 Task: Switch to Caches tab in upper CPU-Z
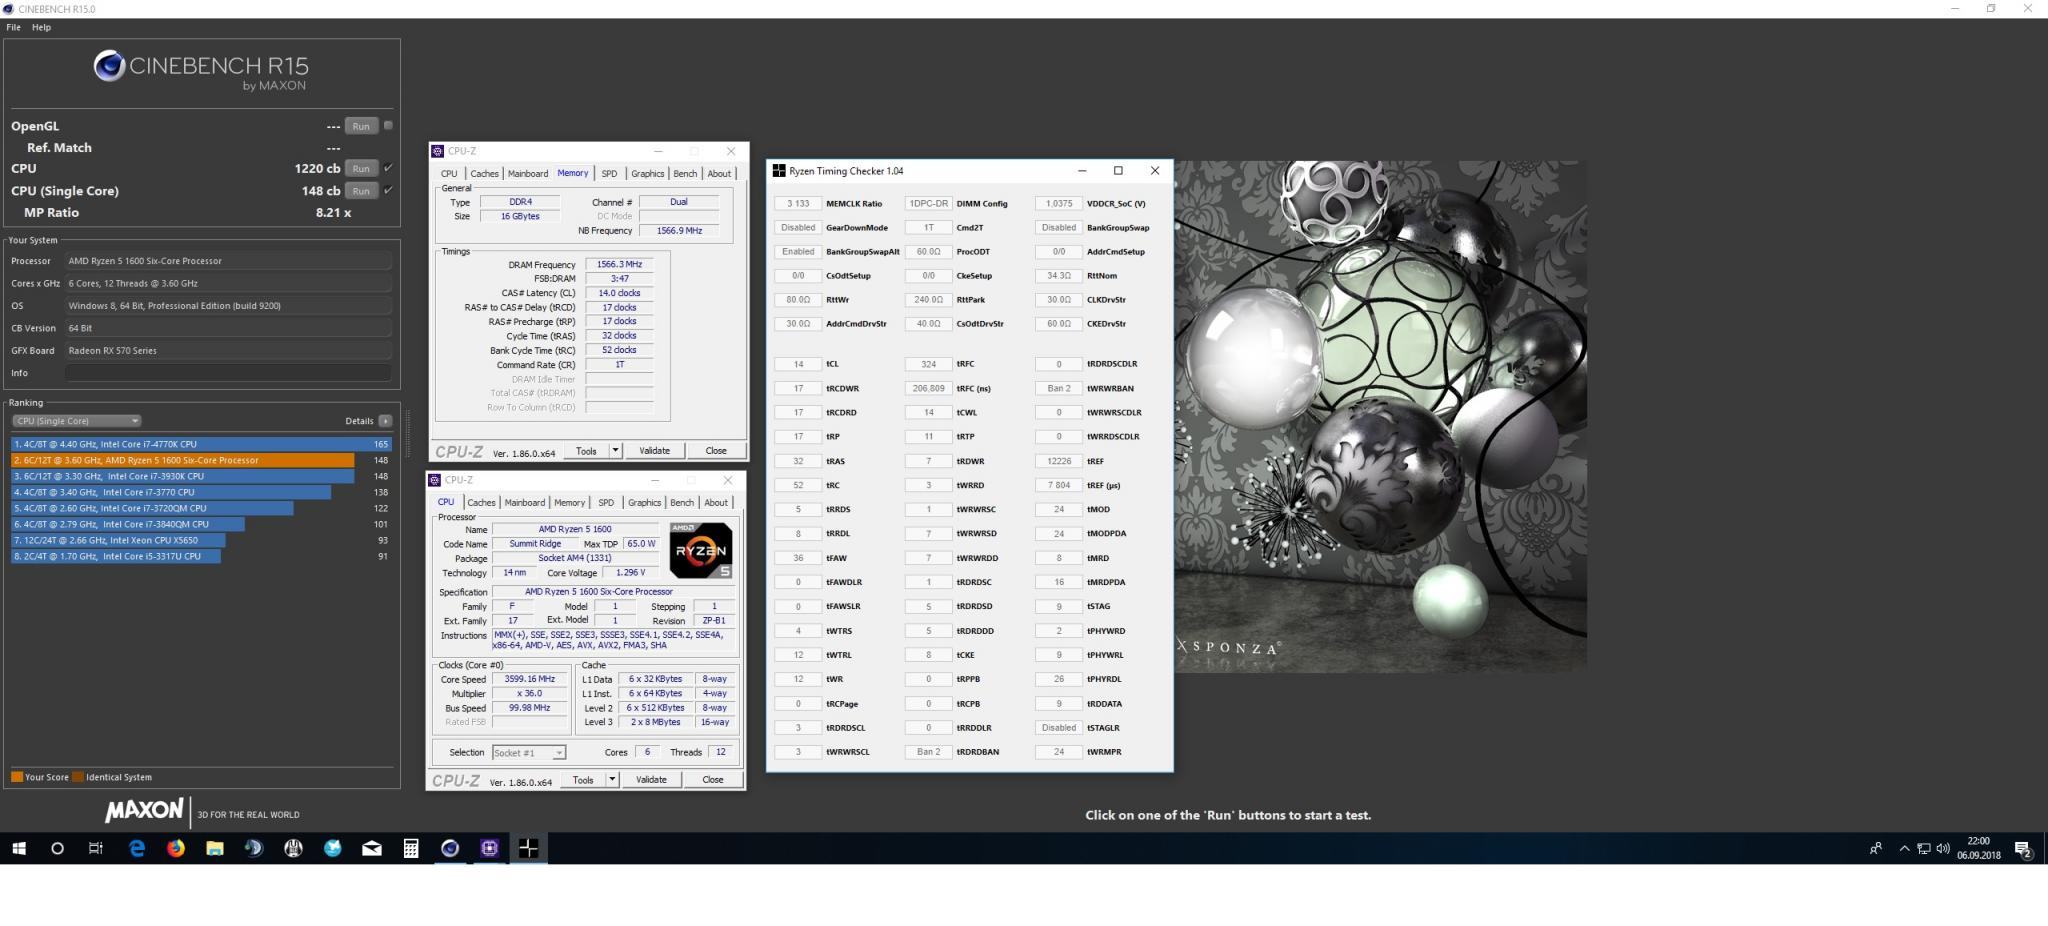click(484, 174)
